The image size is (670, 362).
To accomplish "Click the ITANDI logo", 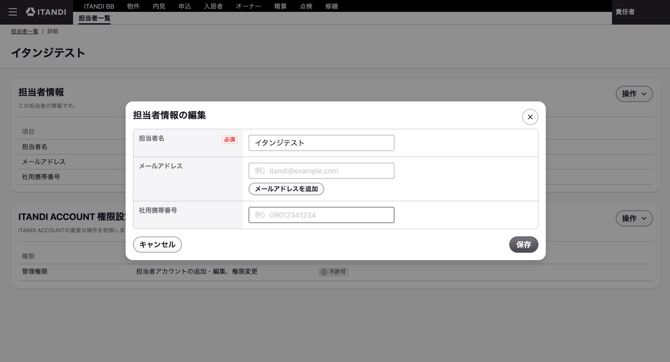I will click(46, 12).
